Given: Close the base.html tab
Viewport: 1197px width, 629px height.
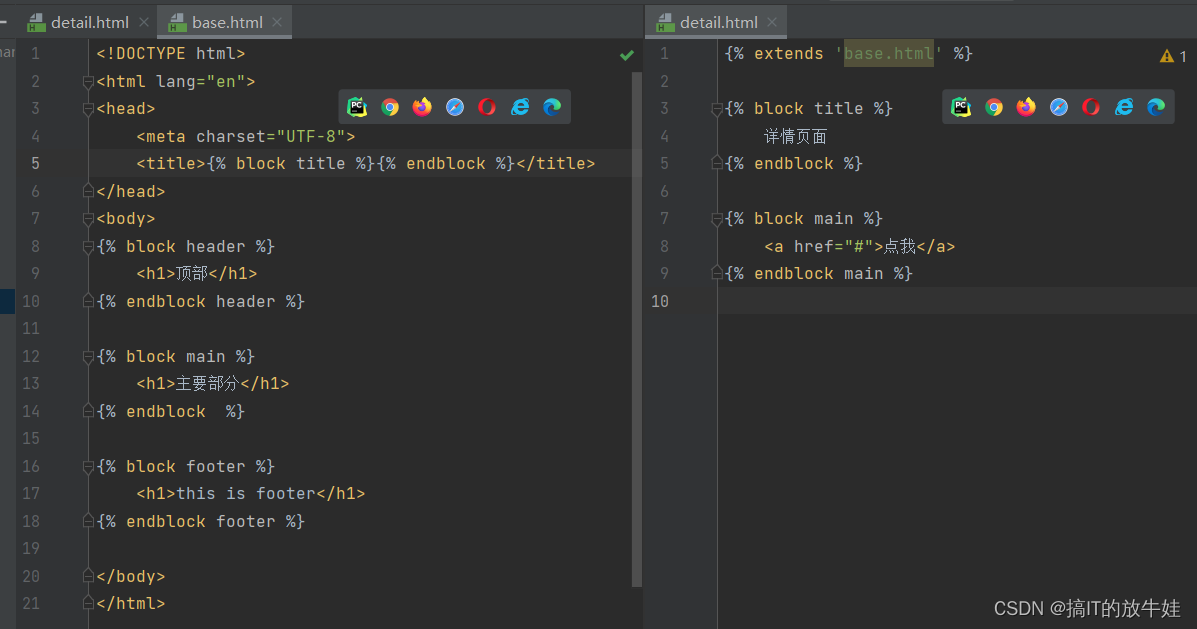Looking at the screenshot, I should click(277, 22).
